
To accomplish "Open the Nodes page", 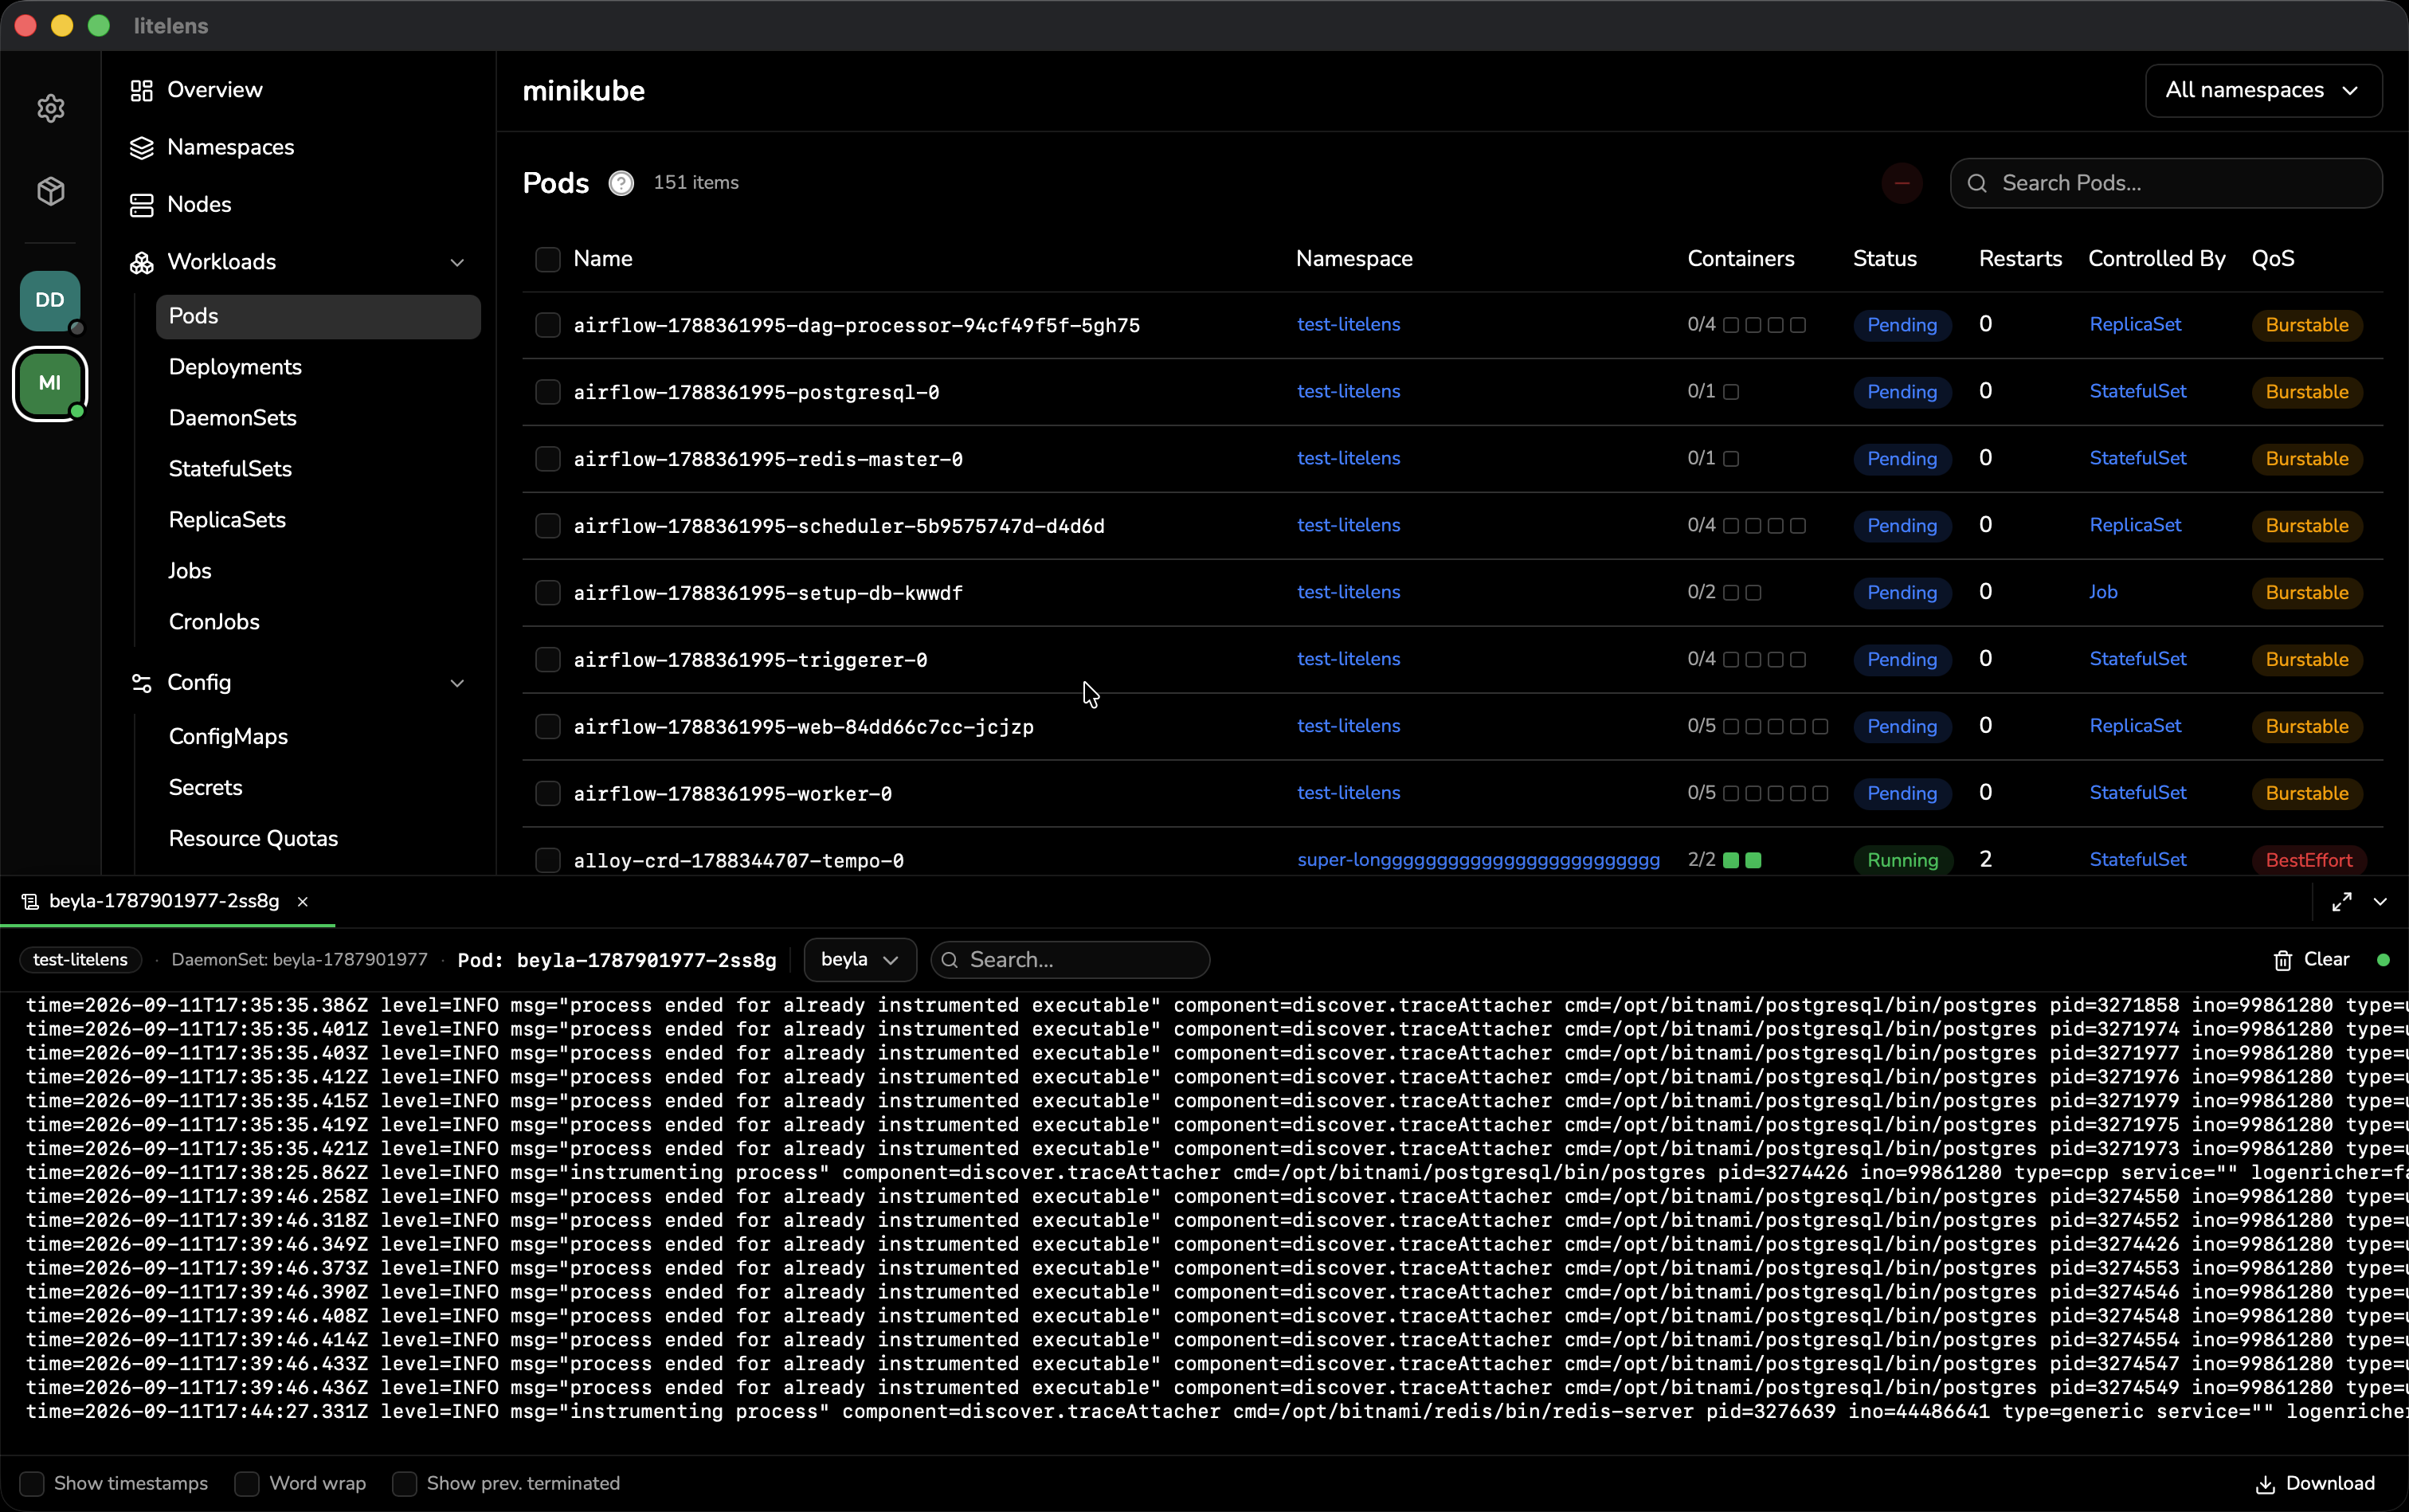I will [x=199, y=205].
